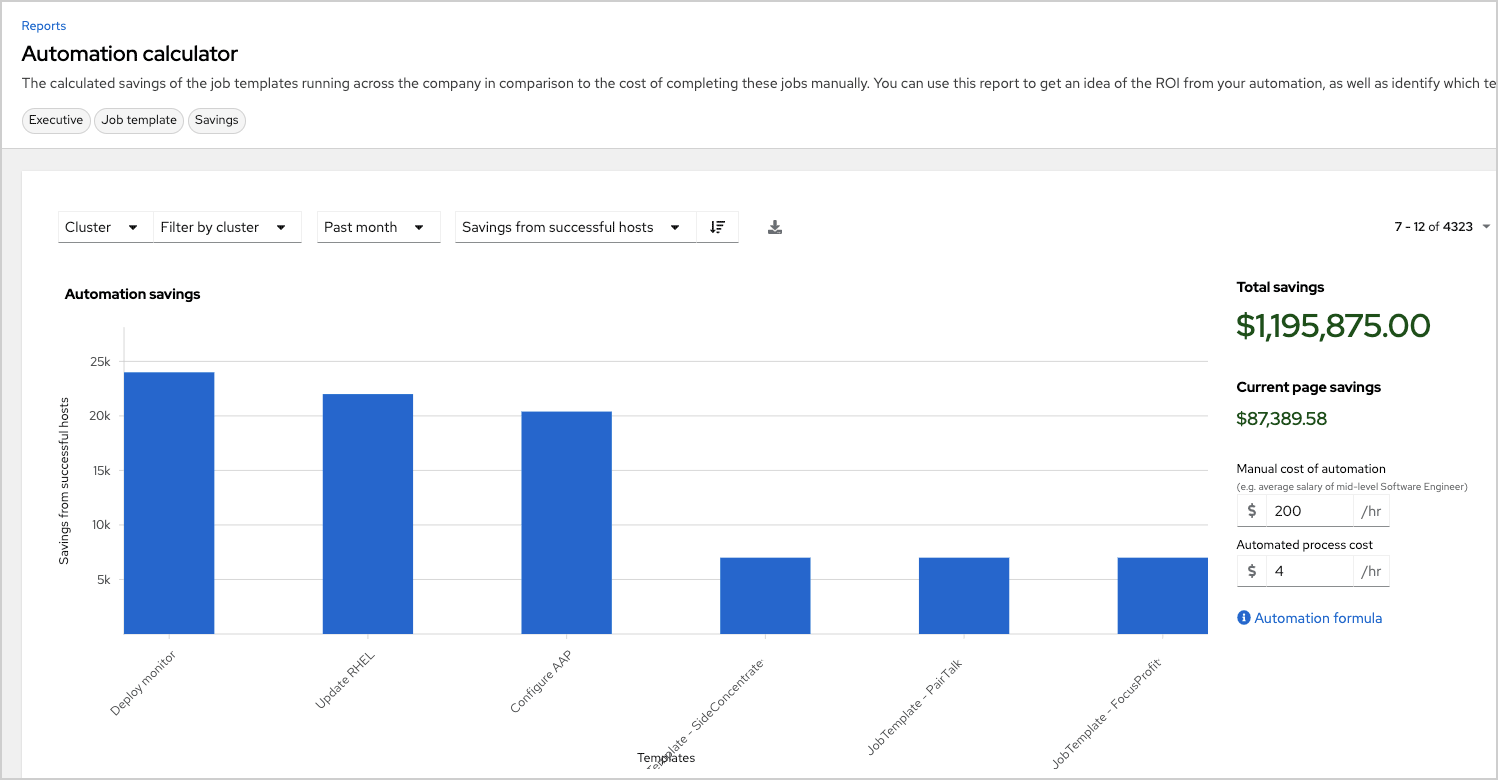Viewport: 1498px width, 780px height.
Task: Click the info icon beside Automation formula
Action: coord(1244,618)
